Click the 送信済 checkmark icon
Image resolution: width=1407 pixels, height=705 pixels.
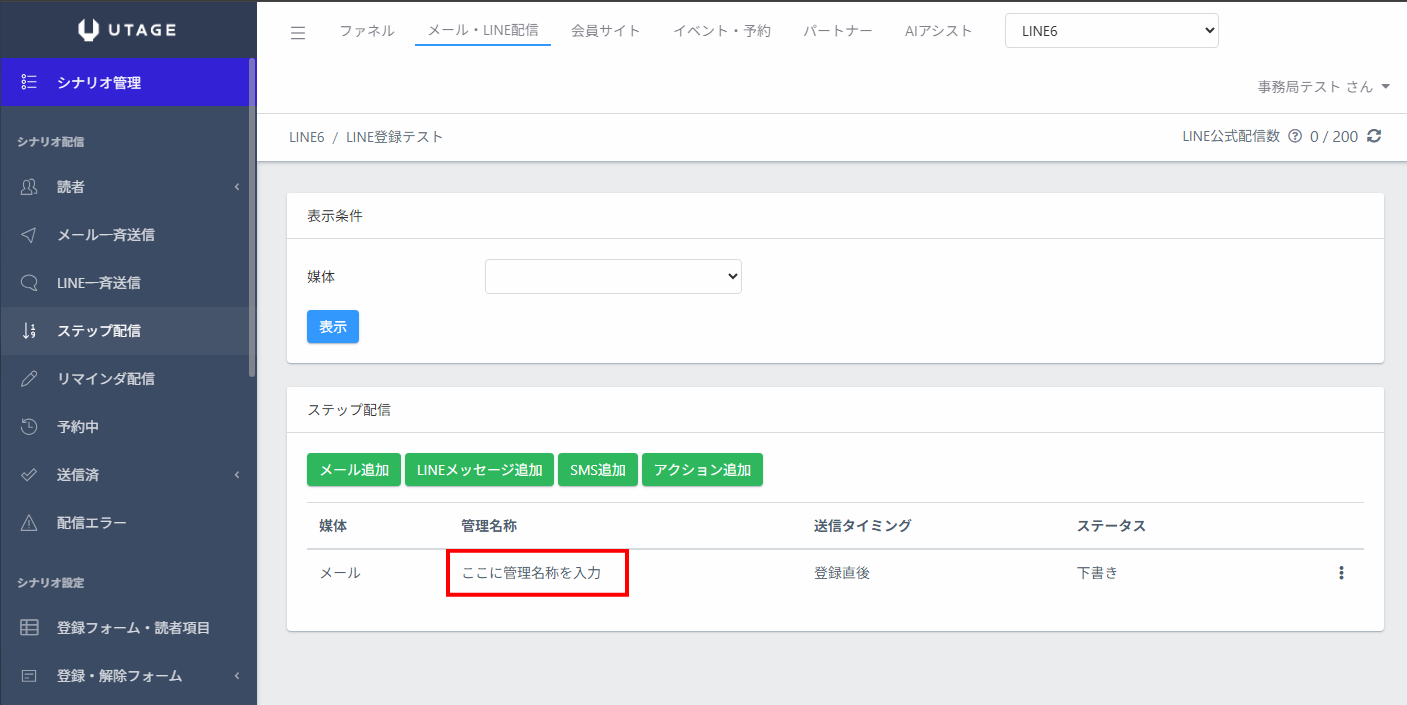point(29,475)
